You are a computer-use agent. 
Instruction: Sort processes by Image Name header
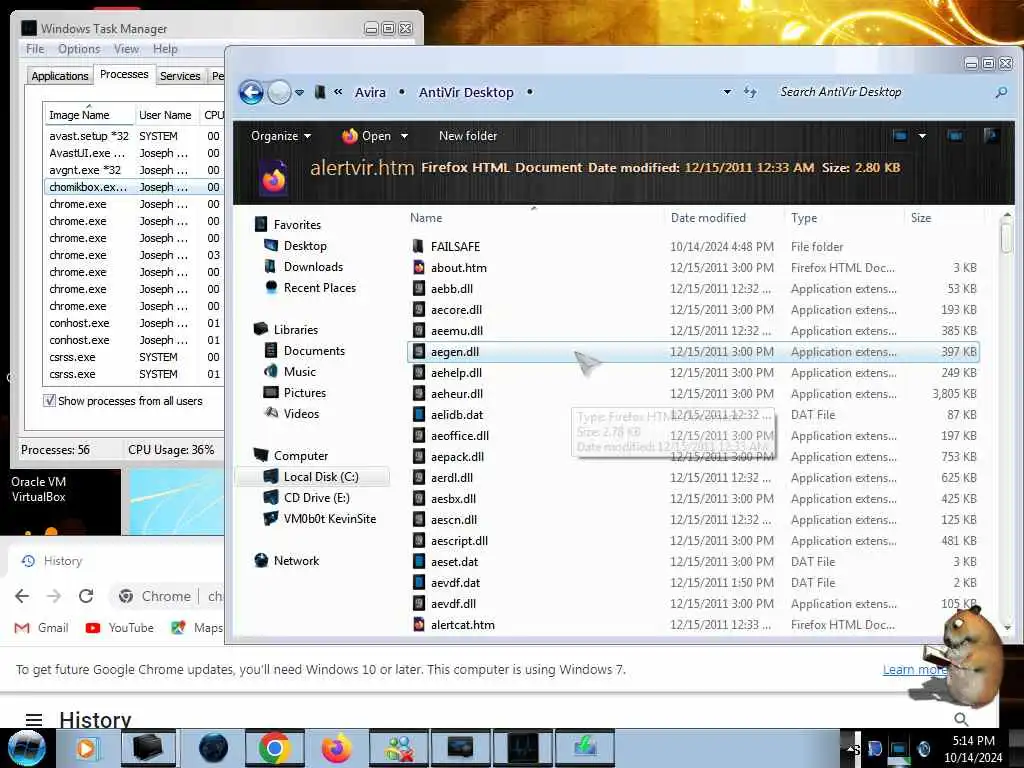pyautogui.click(x=88, y=115)
